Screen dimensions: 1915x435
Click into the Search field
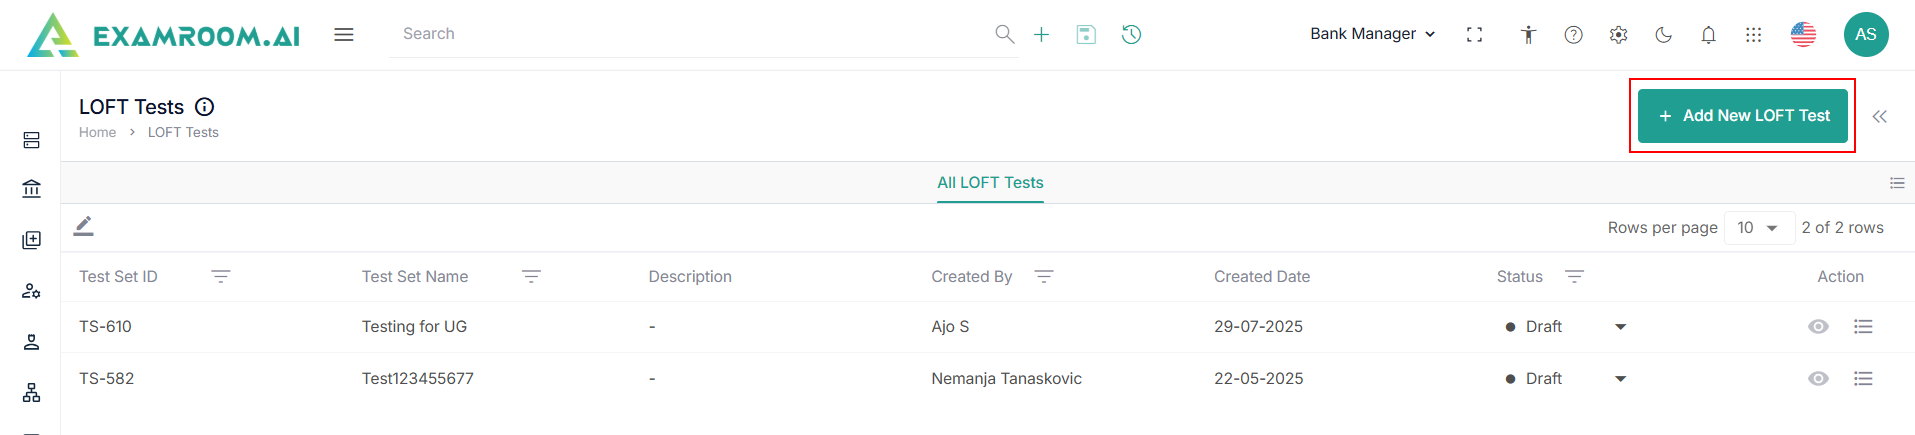click(x=690, y=34)
